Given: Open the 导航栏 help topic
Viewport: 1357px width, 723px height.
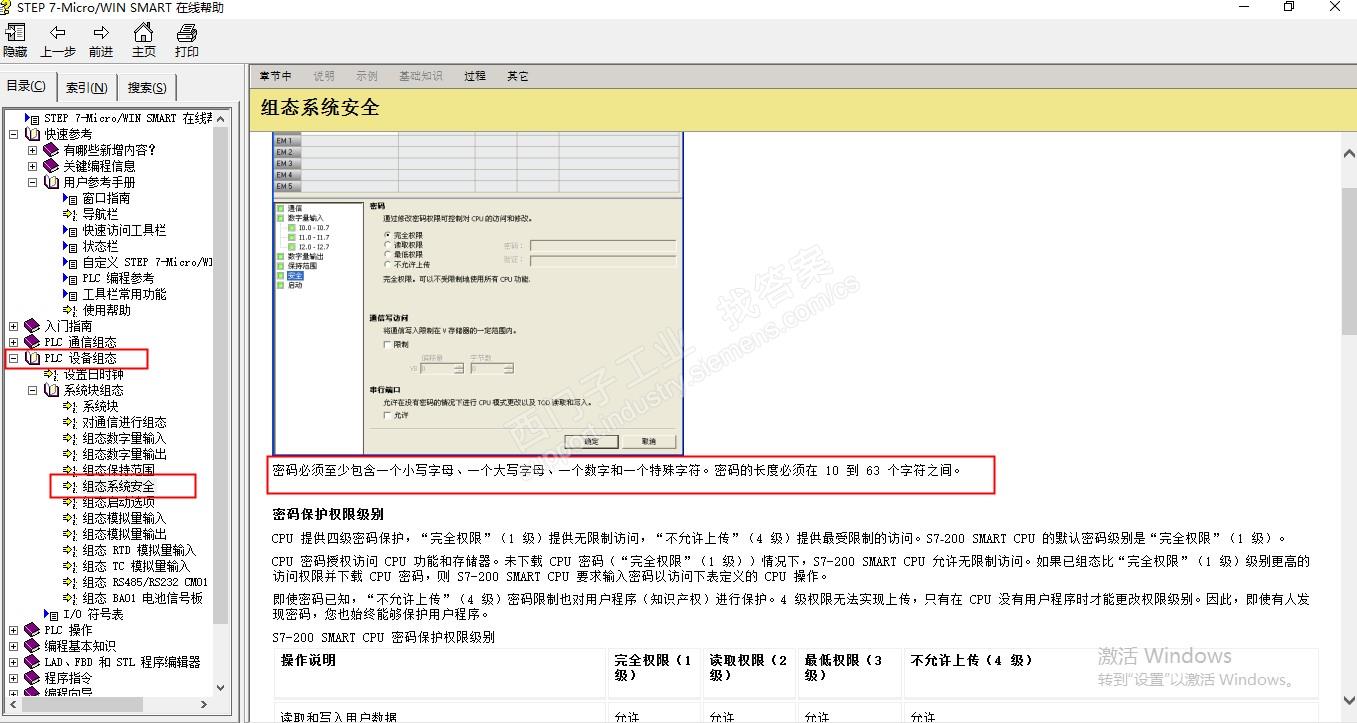Looking at the screenshot, I should pyautogui.click(x=100, y=214).
